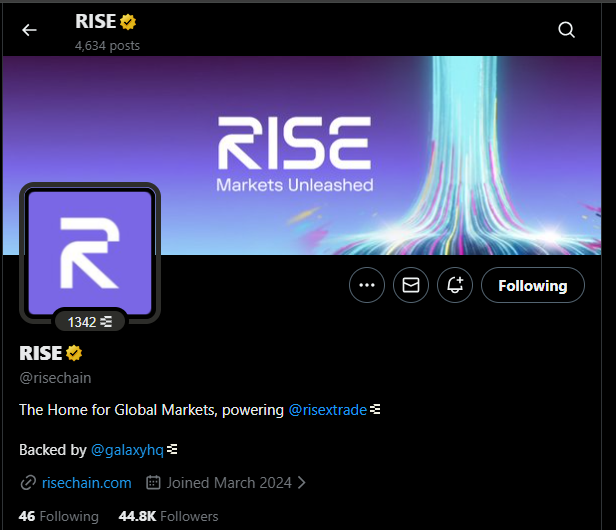This screenshot has height=530, width=616.
Task: Click bio text 'The Home for Global Markets'
Action: [x=118, y=410]
